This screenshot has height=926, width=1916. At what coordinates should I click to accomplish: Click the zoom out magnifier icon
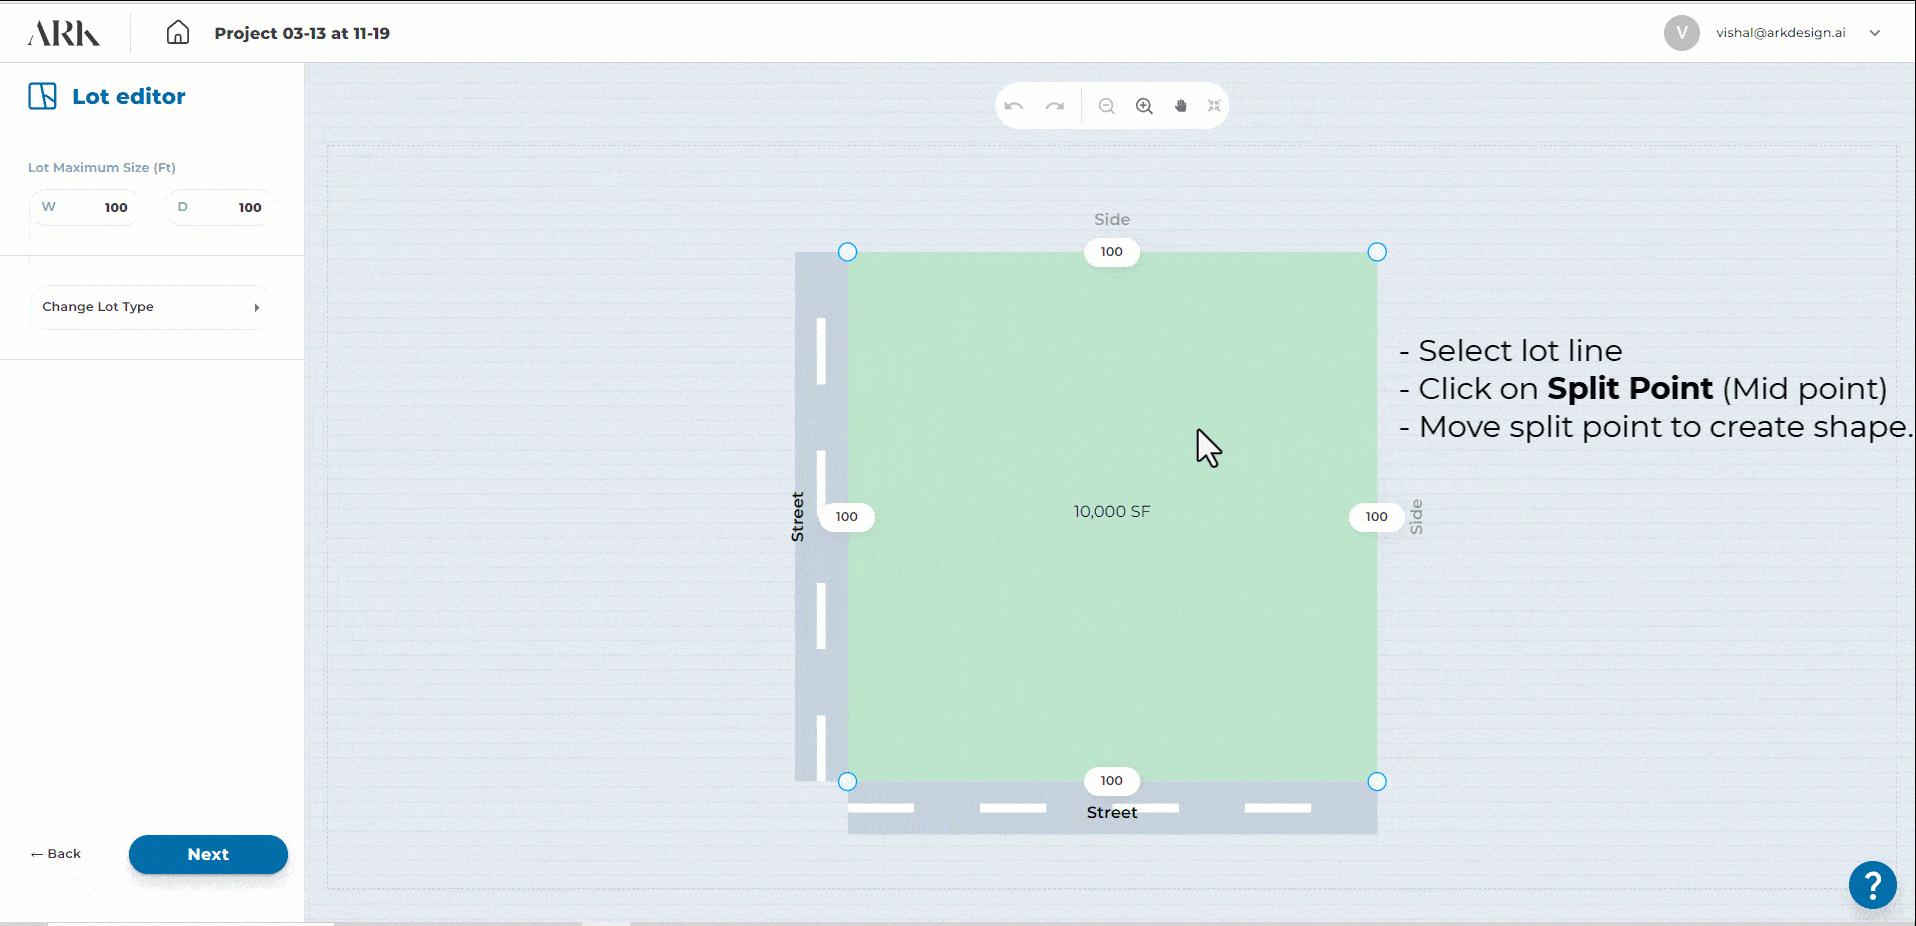coord(1106,106)
